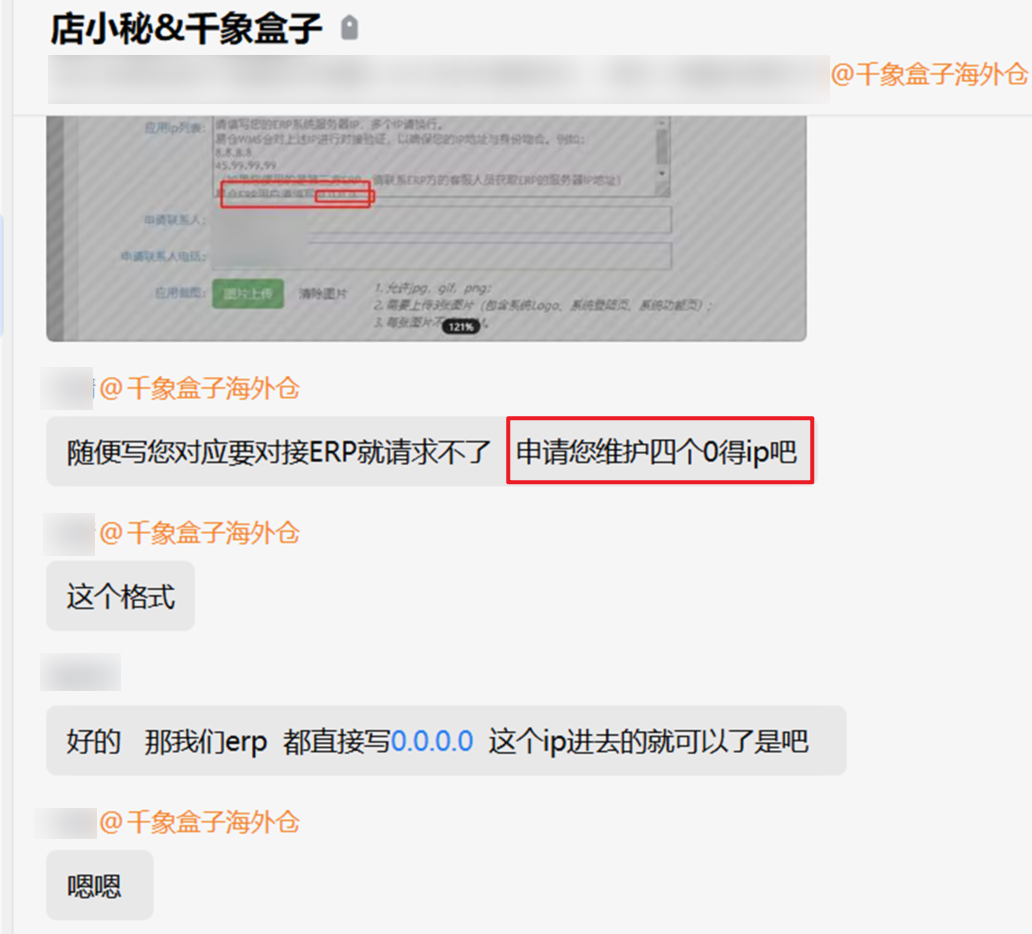Click the scrollbar down arrow in the IP list box
1032x934 pixels.
coord(661,174)
